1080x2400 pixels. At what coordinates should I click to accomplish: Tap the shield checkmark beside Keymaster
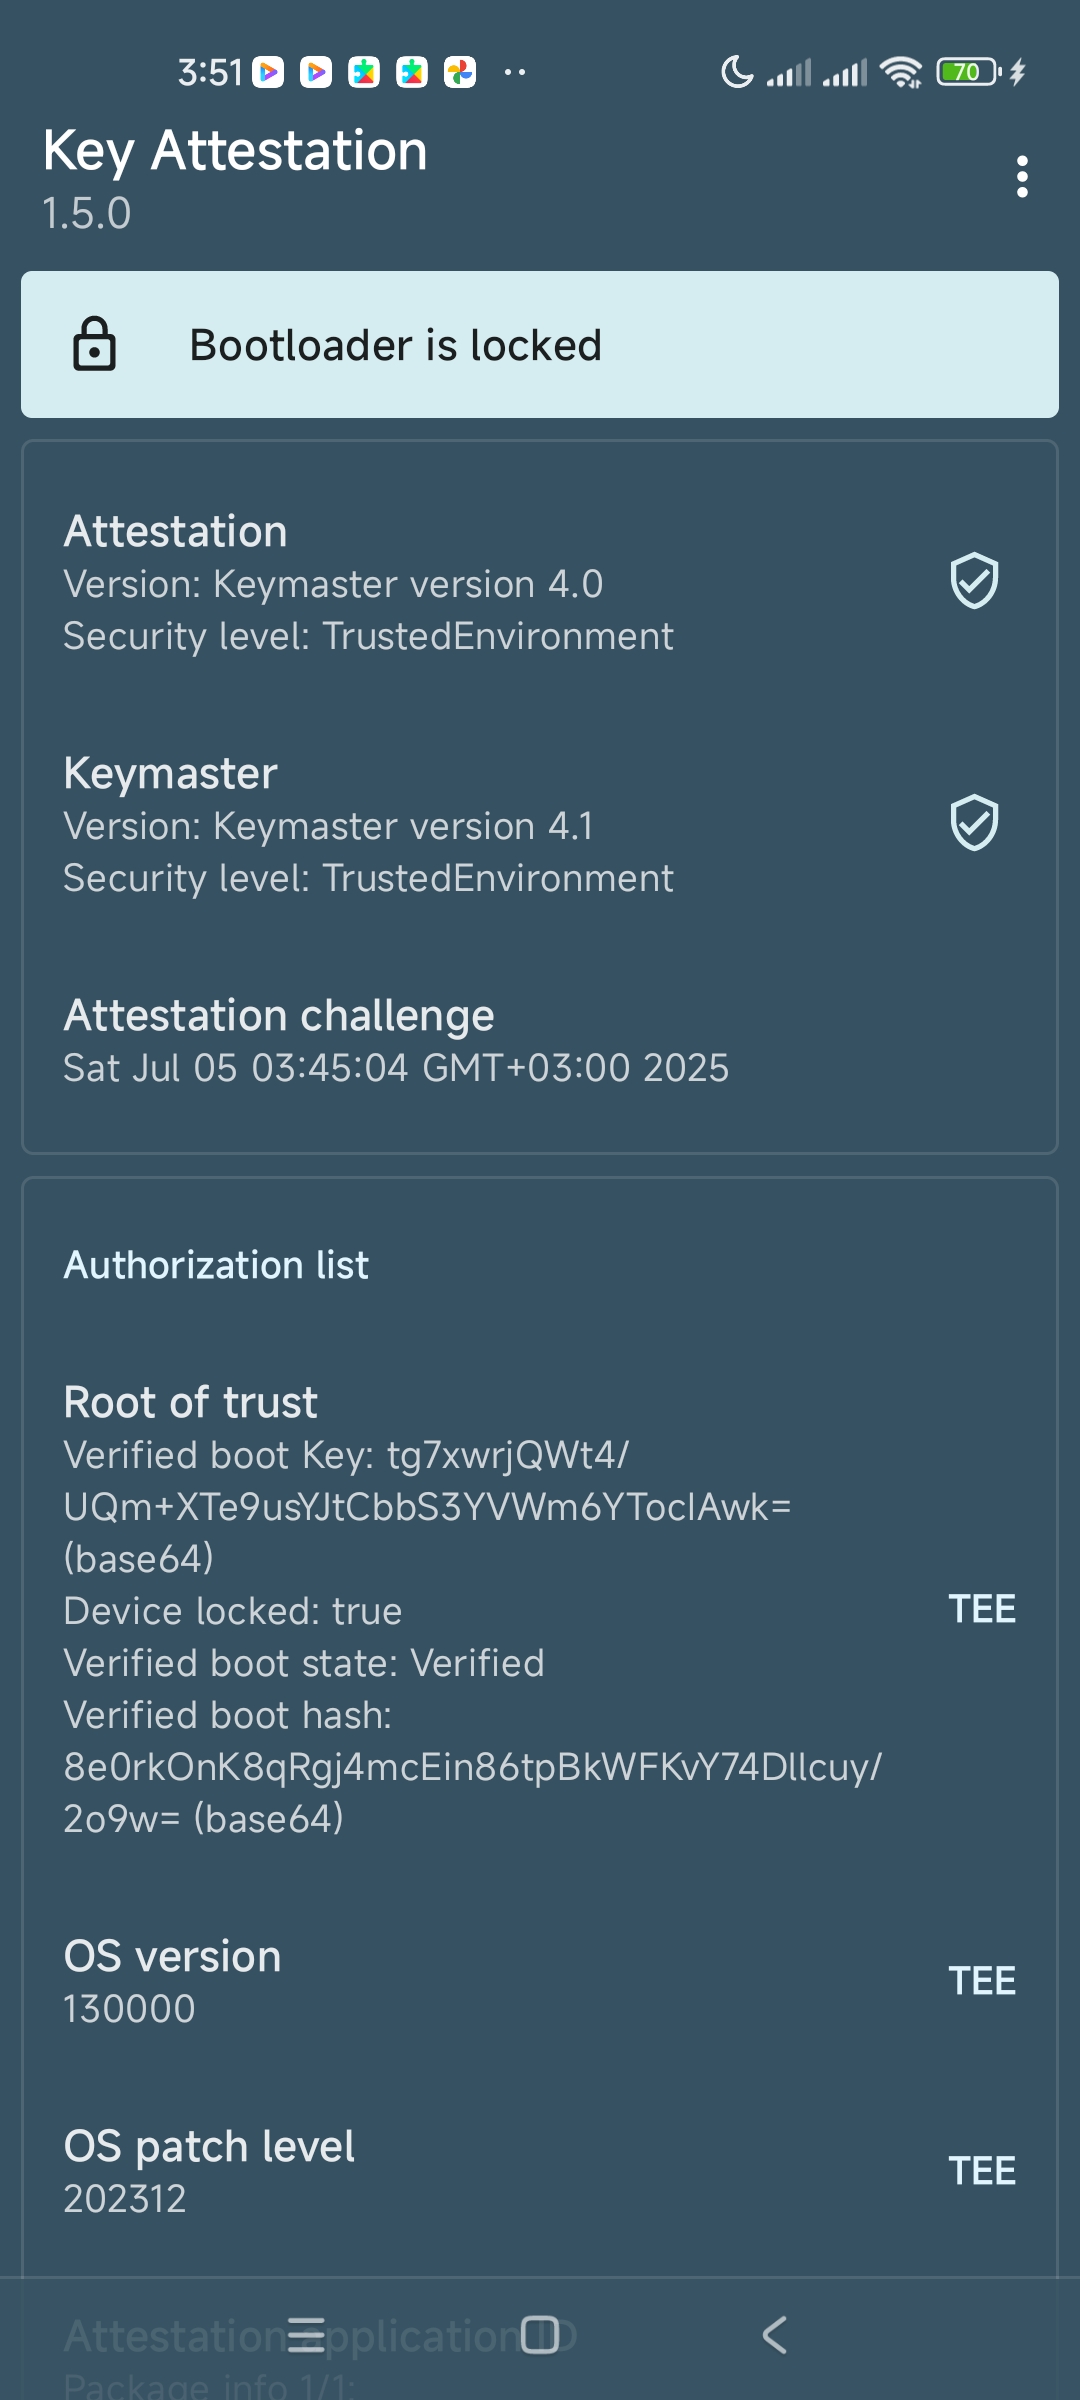coord(974,823)
